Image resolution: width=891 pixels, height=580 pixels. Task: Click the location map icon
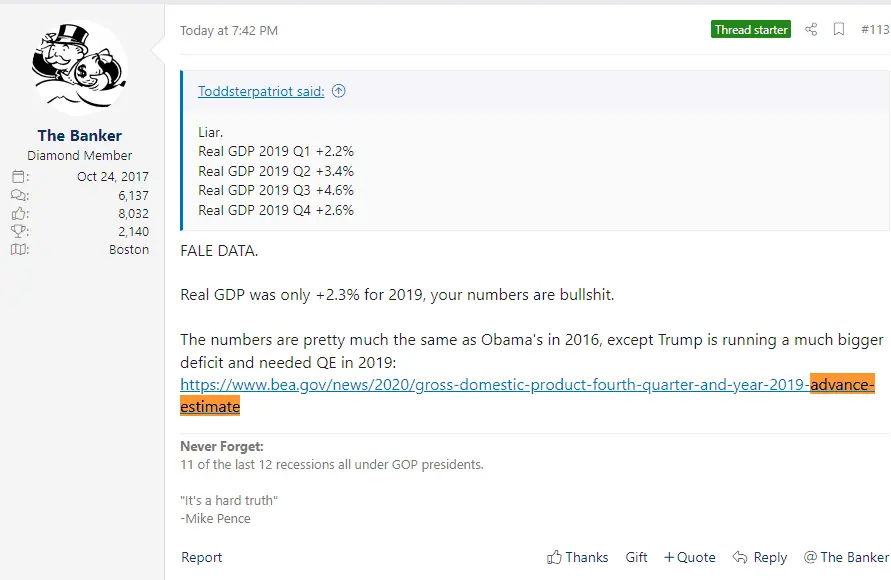click(20, 250)
